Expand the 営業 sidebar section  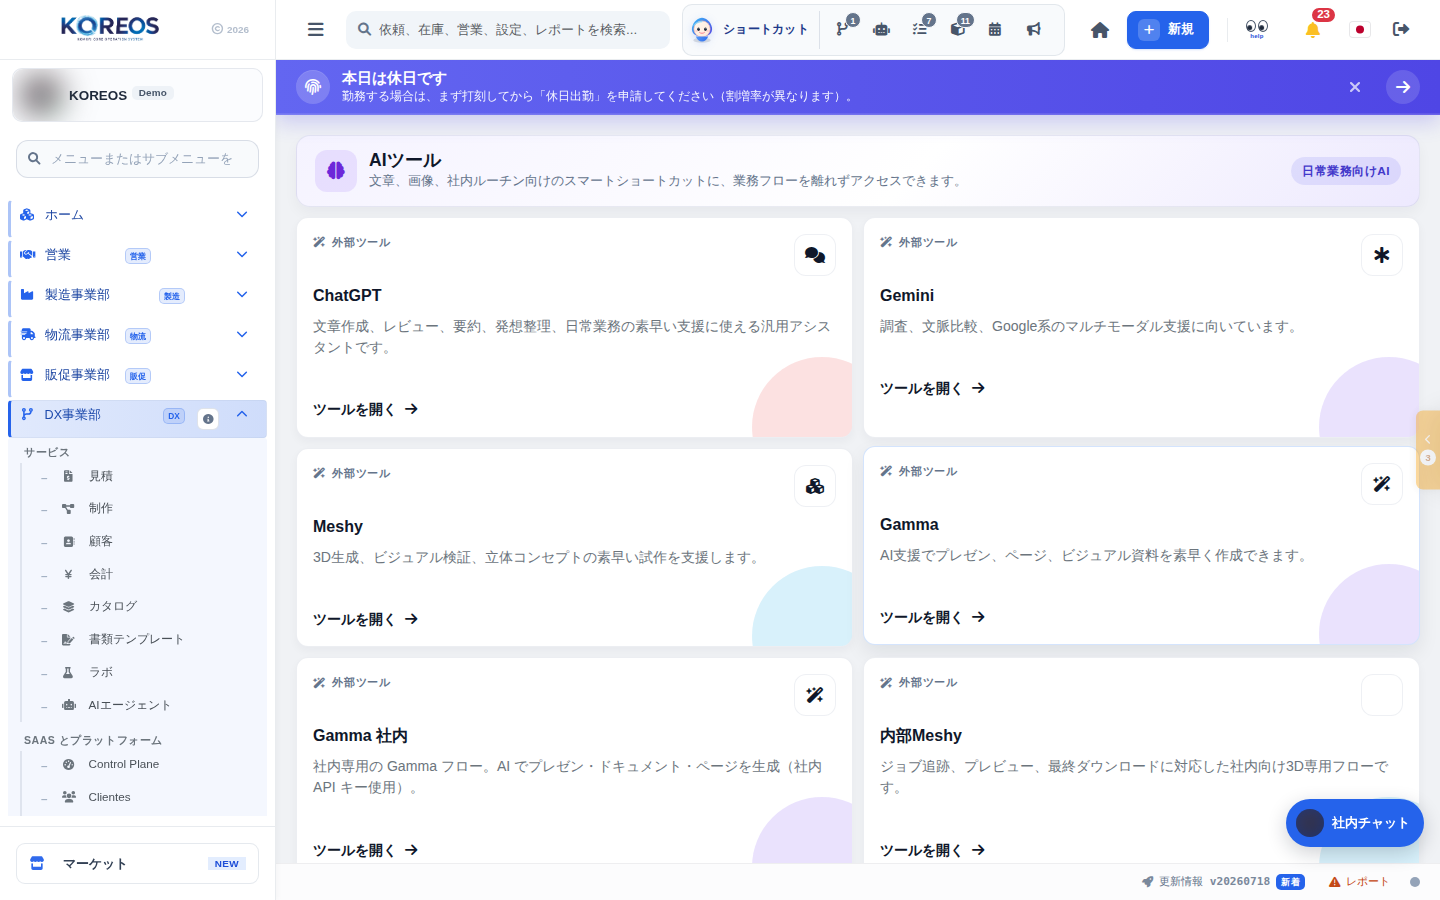[138, 255]
